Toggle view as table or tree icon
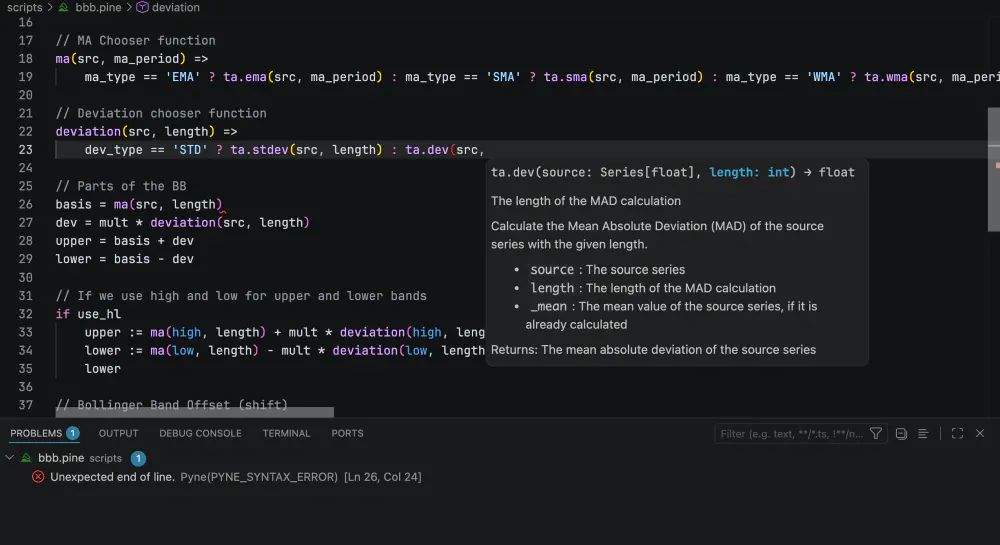The image size is (1000, 545). [923, 433]
